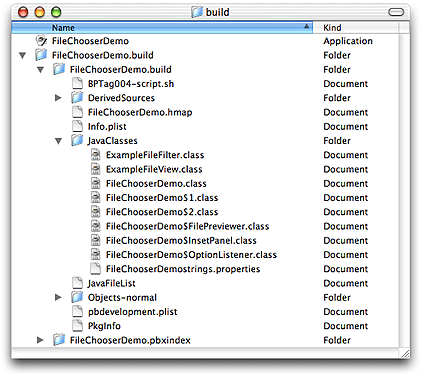Viewport: 425px width, 377px height.
Task: Collapse the nested FileChooserDemo.build folder
Action: click(41, 70)
